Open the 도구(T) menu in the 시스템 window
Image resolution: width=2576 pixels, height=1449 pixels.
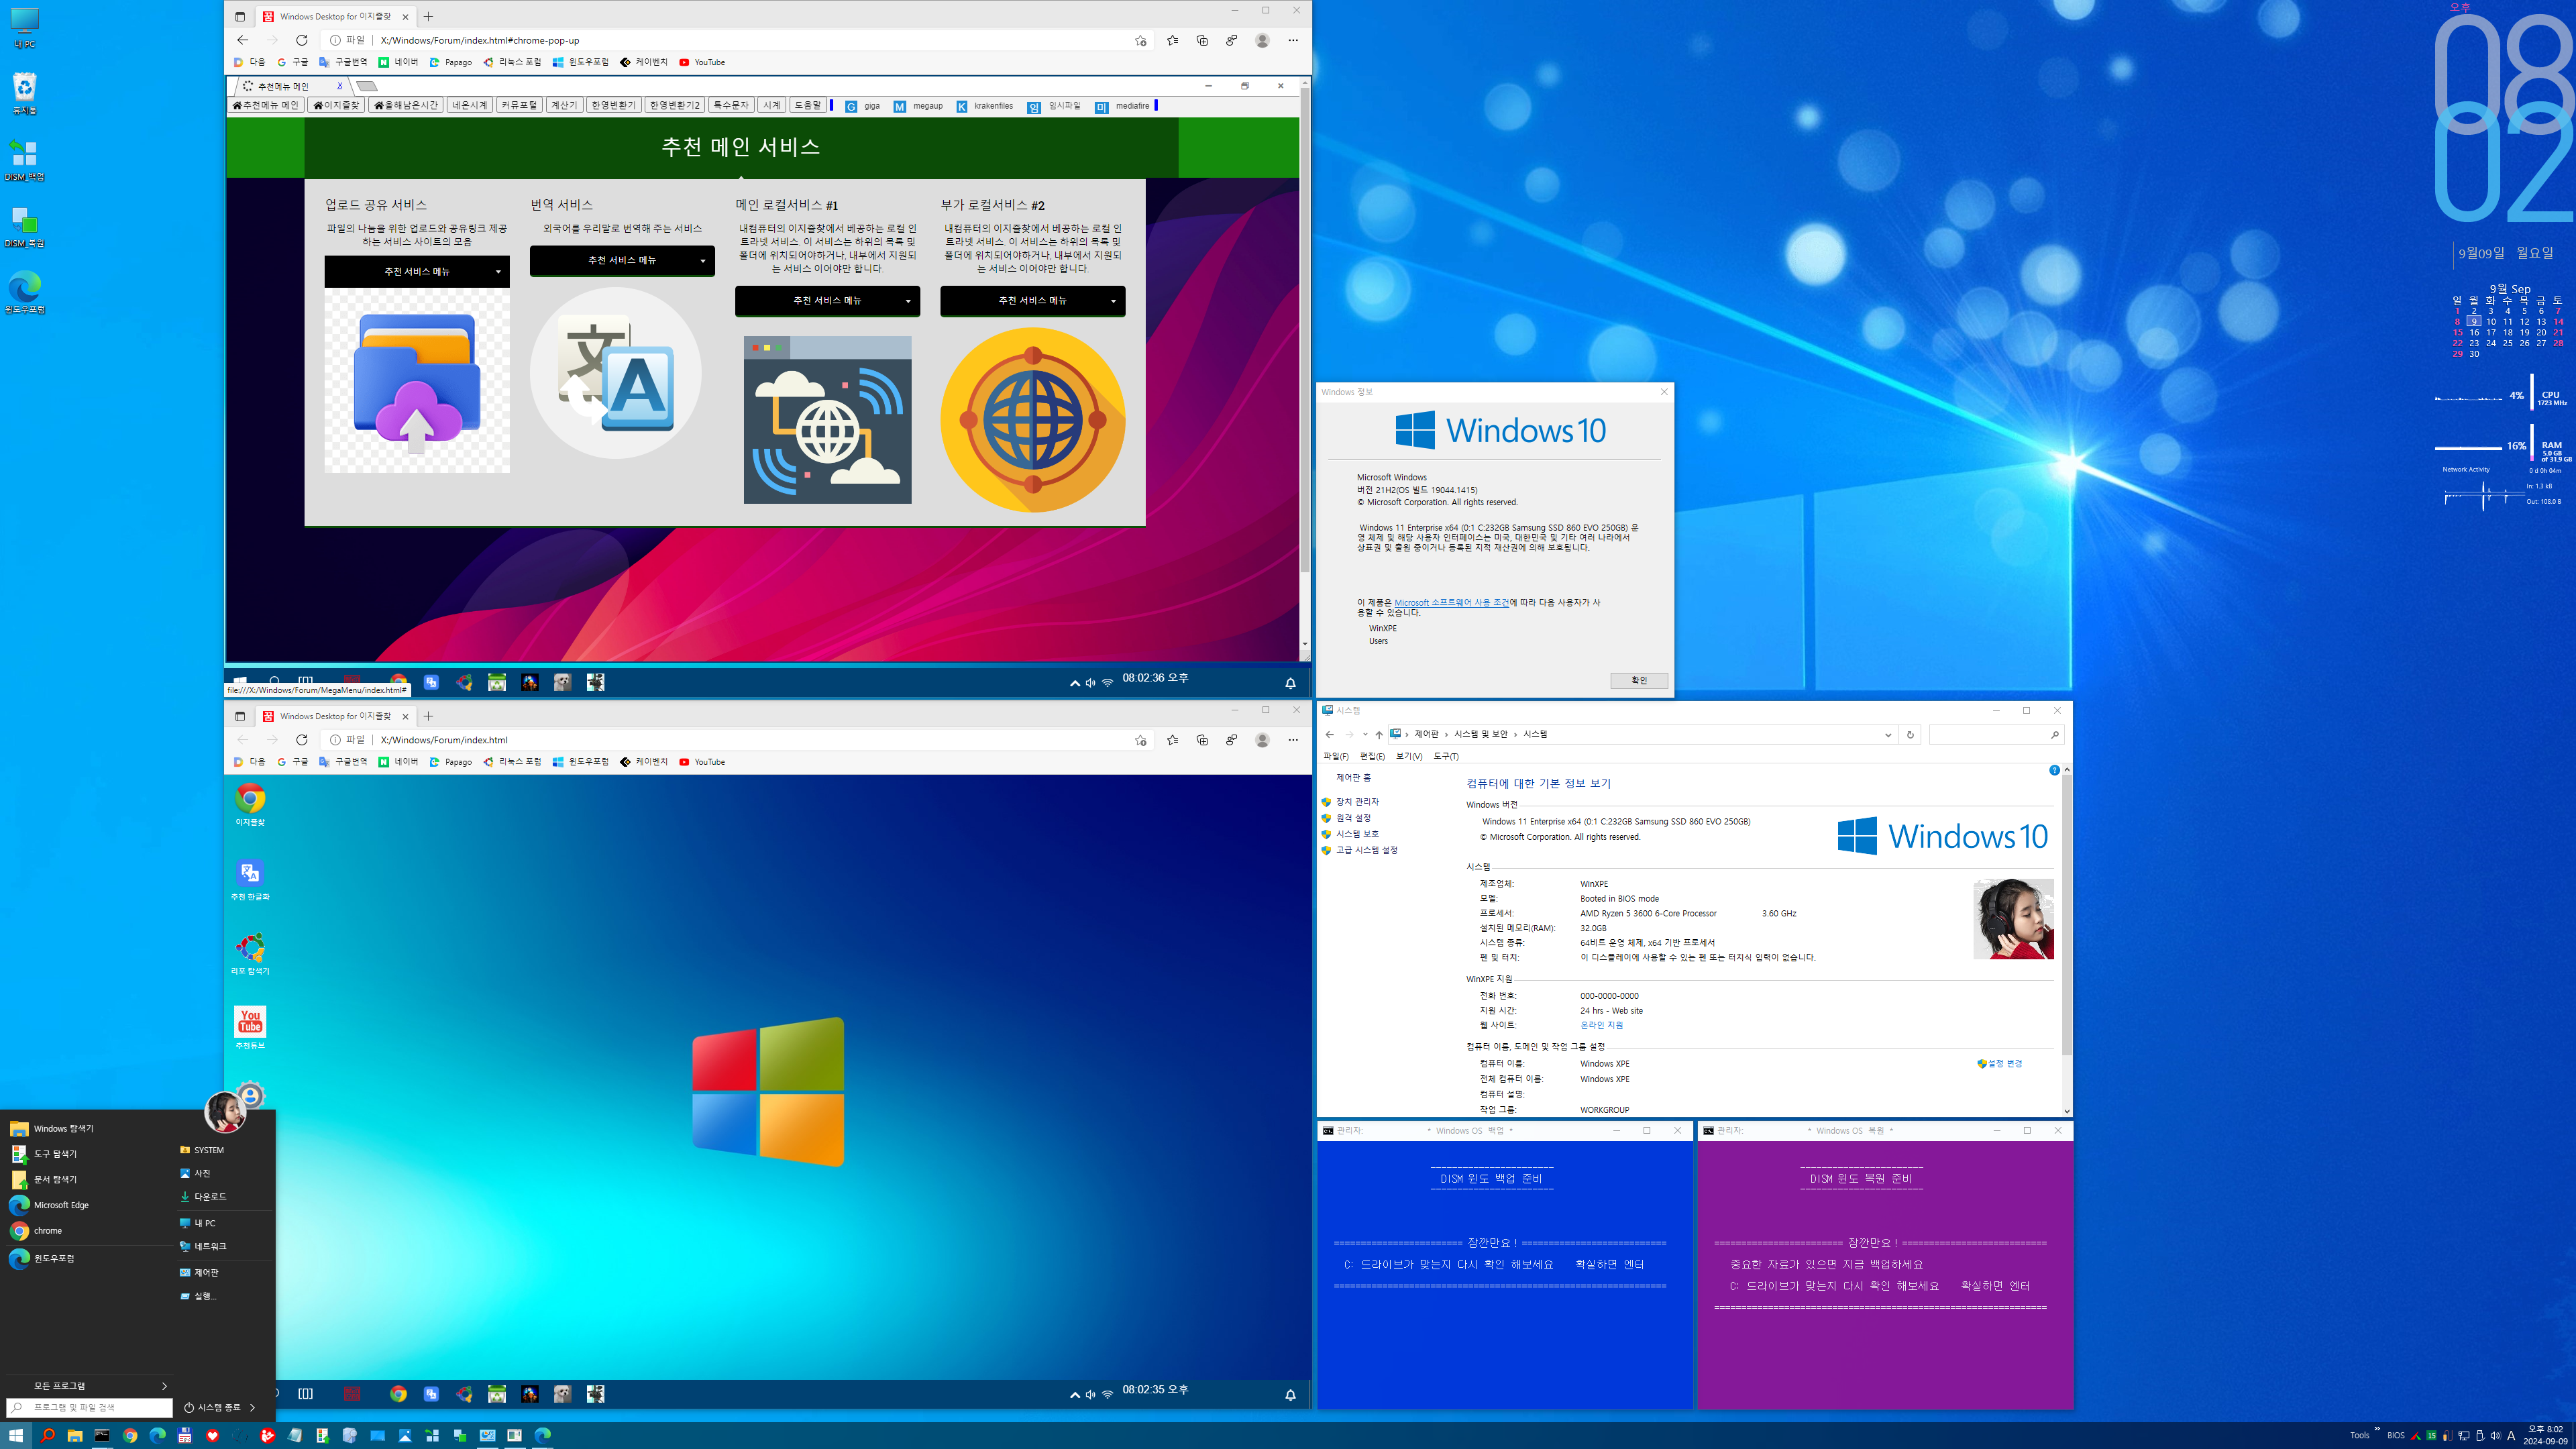coord(1446,756)
